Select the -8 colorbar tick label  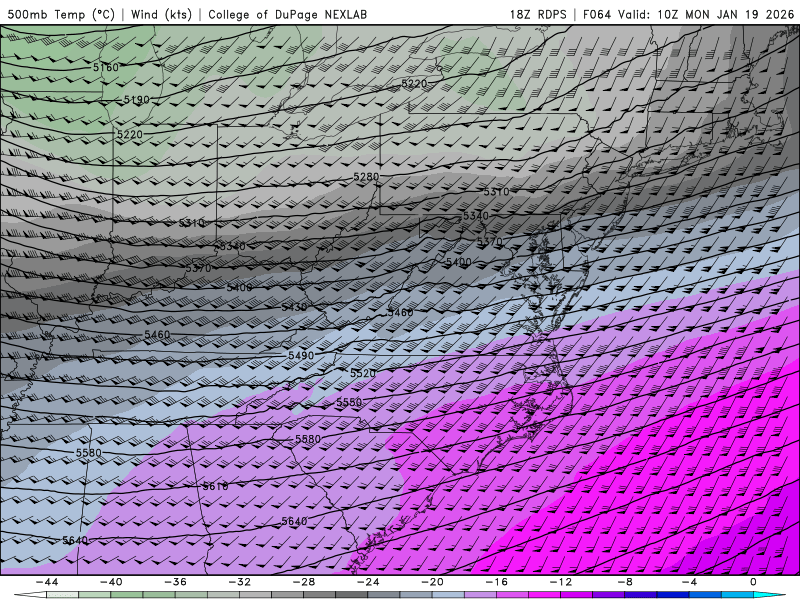(x=626, y=582)
